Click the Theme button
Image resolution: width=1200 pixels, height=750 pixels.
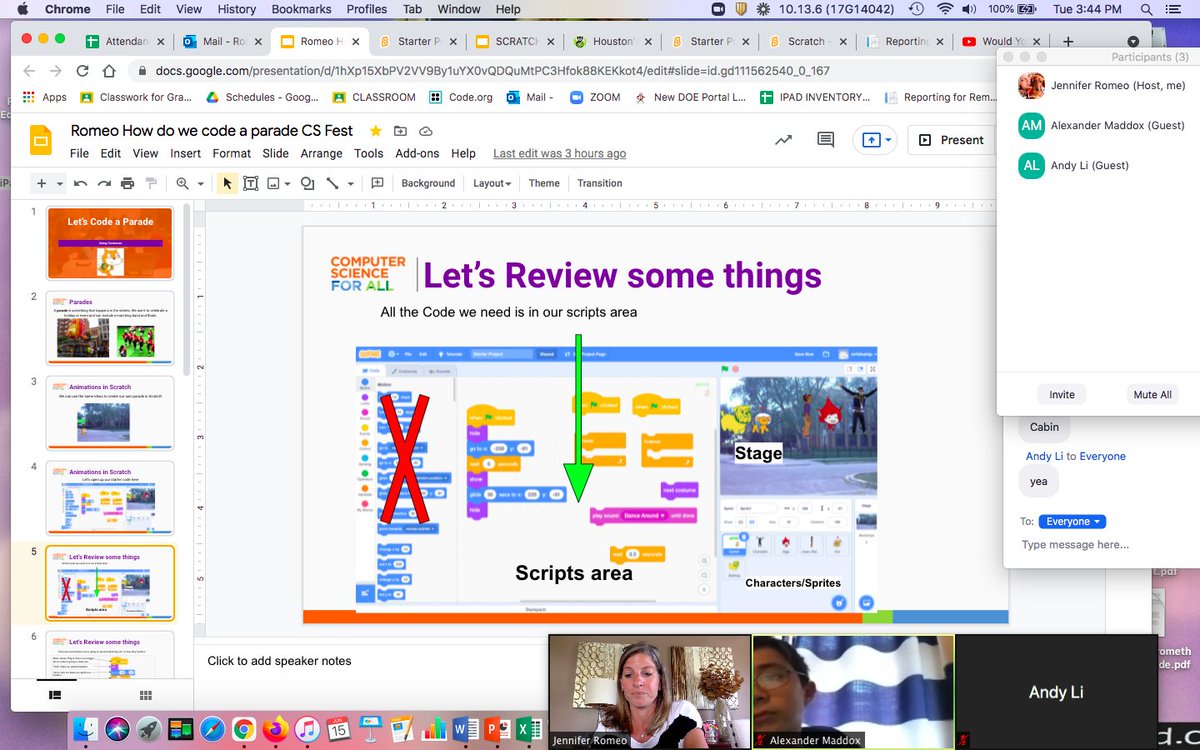pos(544,184)
